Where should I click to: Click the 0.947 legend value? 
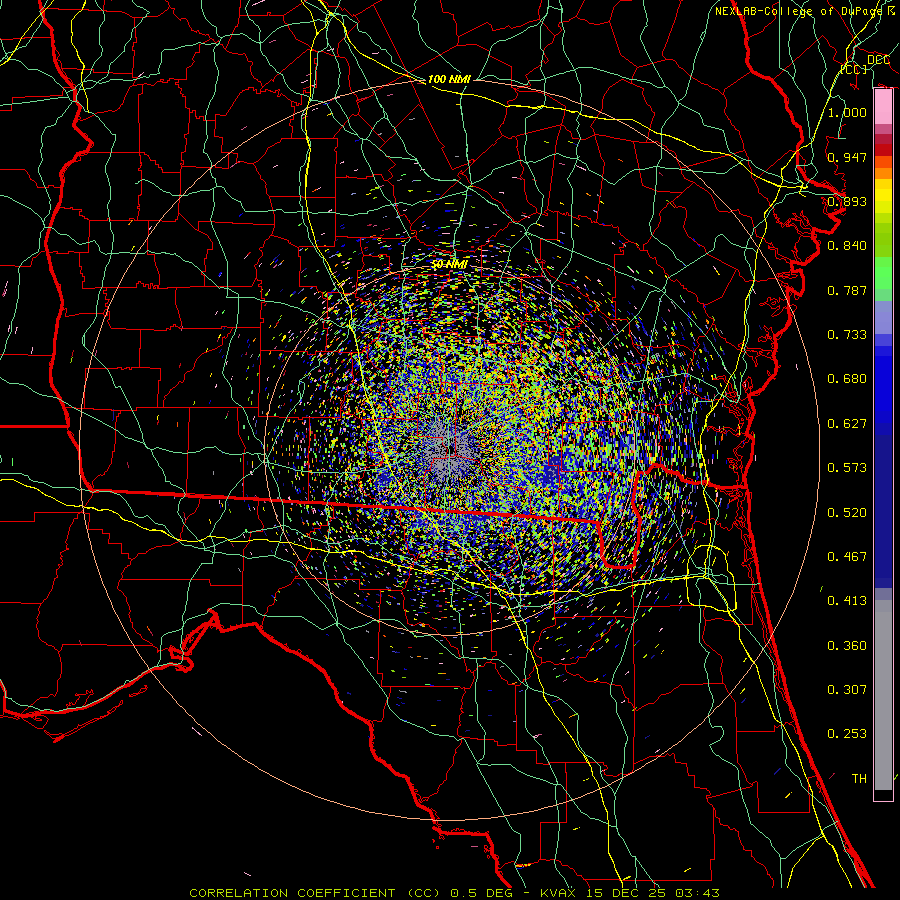click(847, 157)
